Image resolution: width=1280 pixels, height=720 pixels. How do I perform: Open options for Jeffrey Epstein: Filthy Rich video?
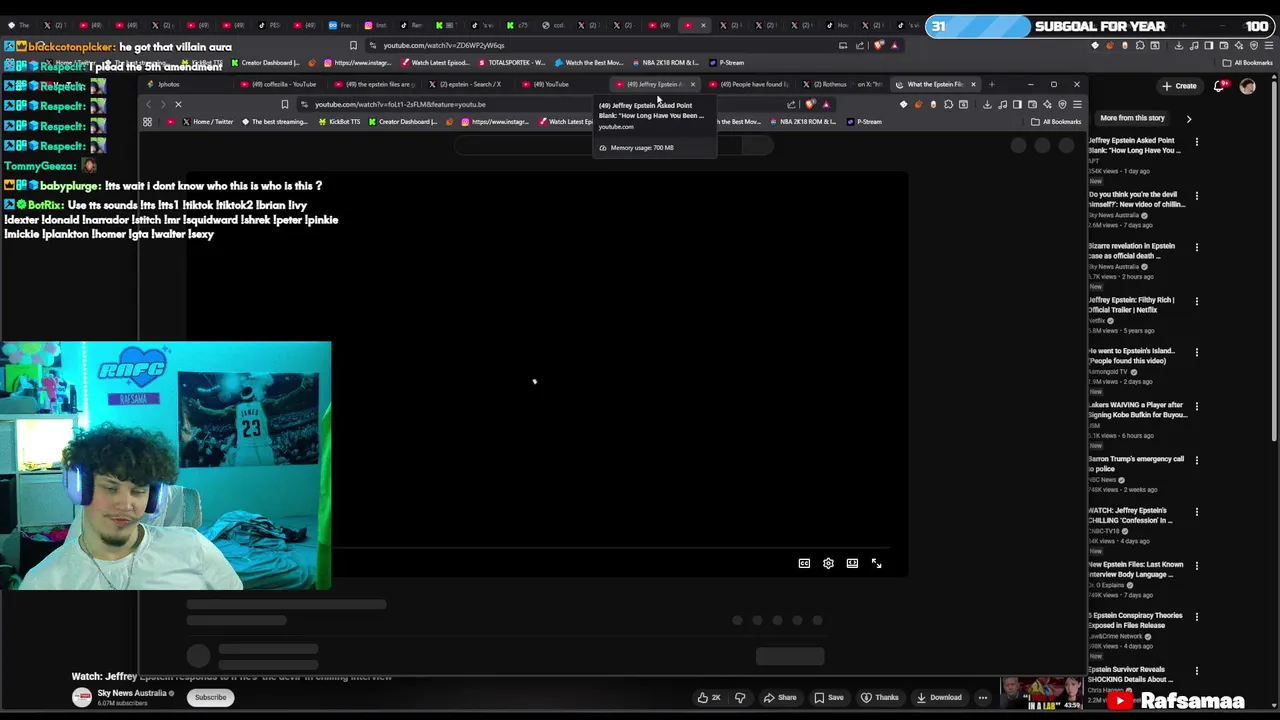click(x=1197, y=301)
